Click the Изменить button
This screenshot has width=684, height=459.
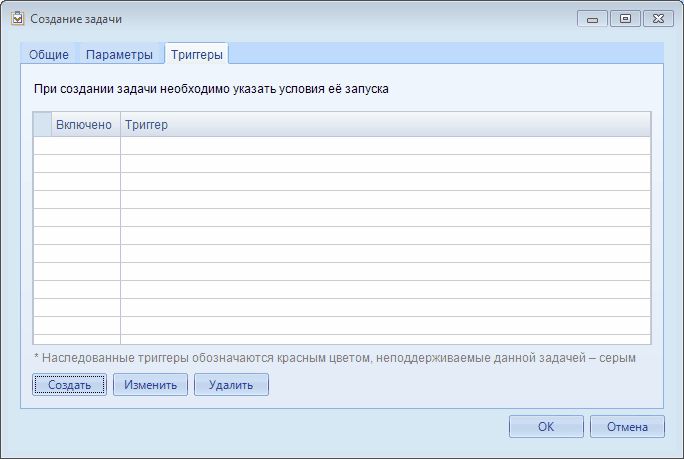150,385
